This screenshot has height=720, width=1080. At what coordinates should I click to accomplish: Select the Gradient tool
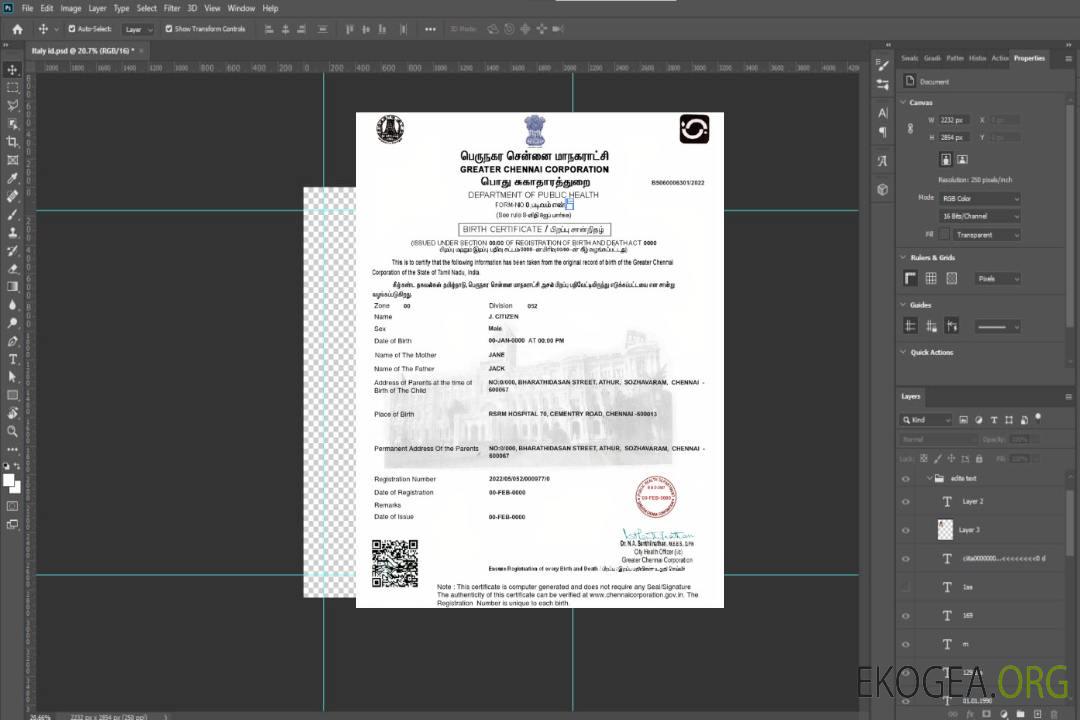click(12, 287)
